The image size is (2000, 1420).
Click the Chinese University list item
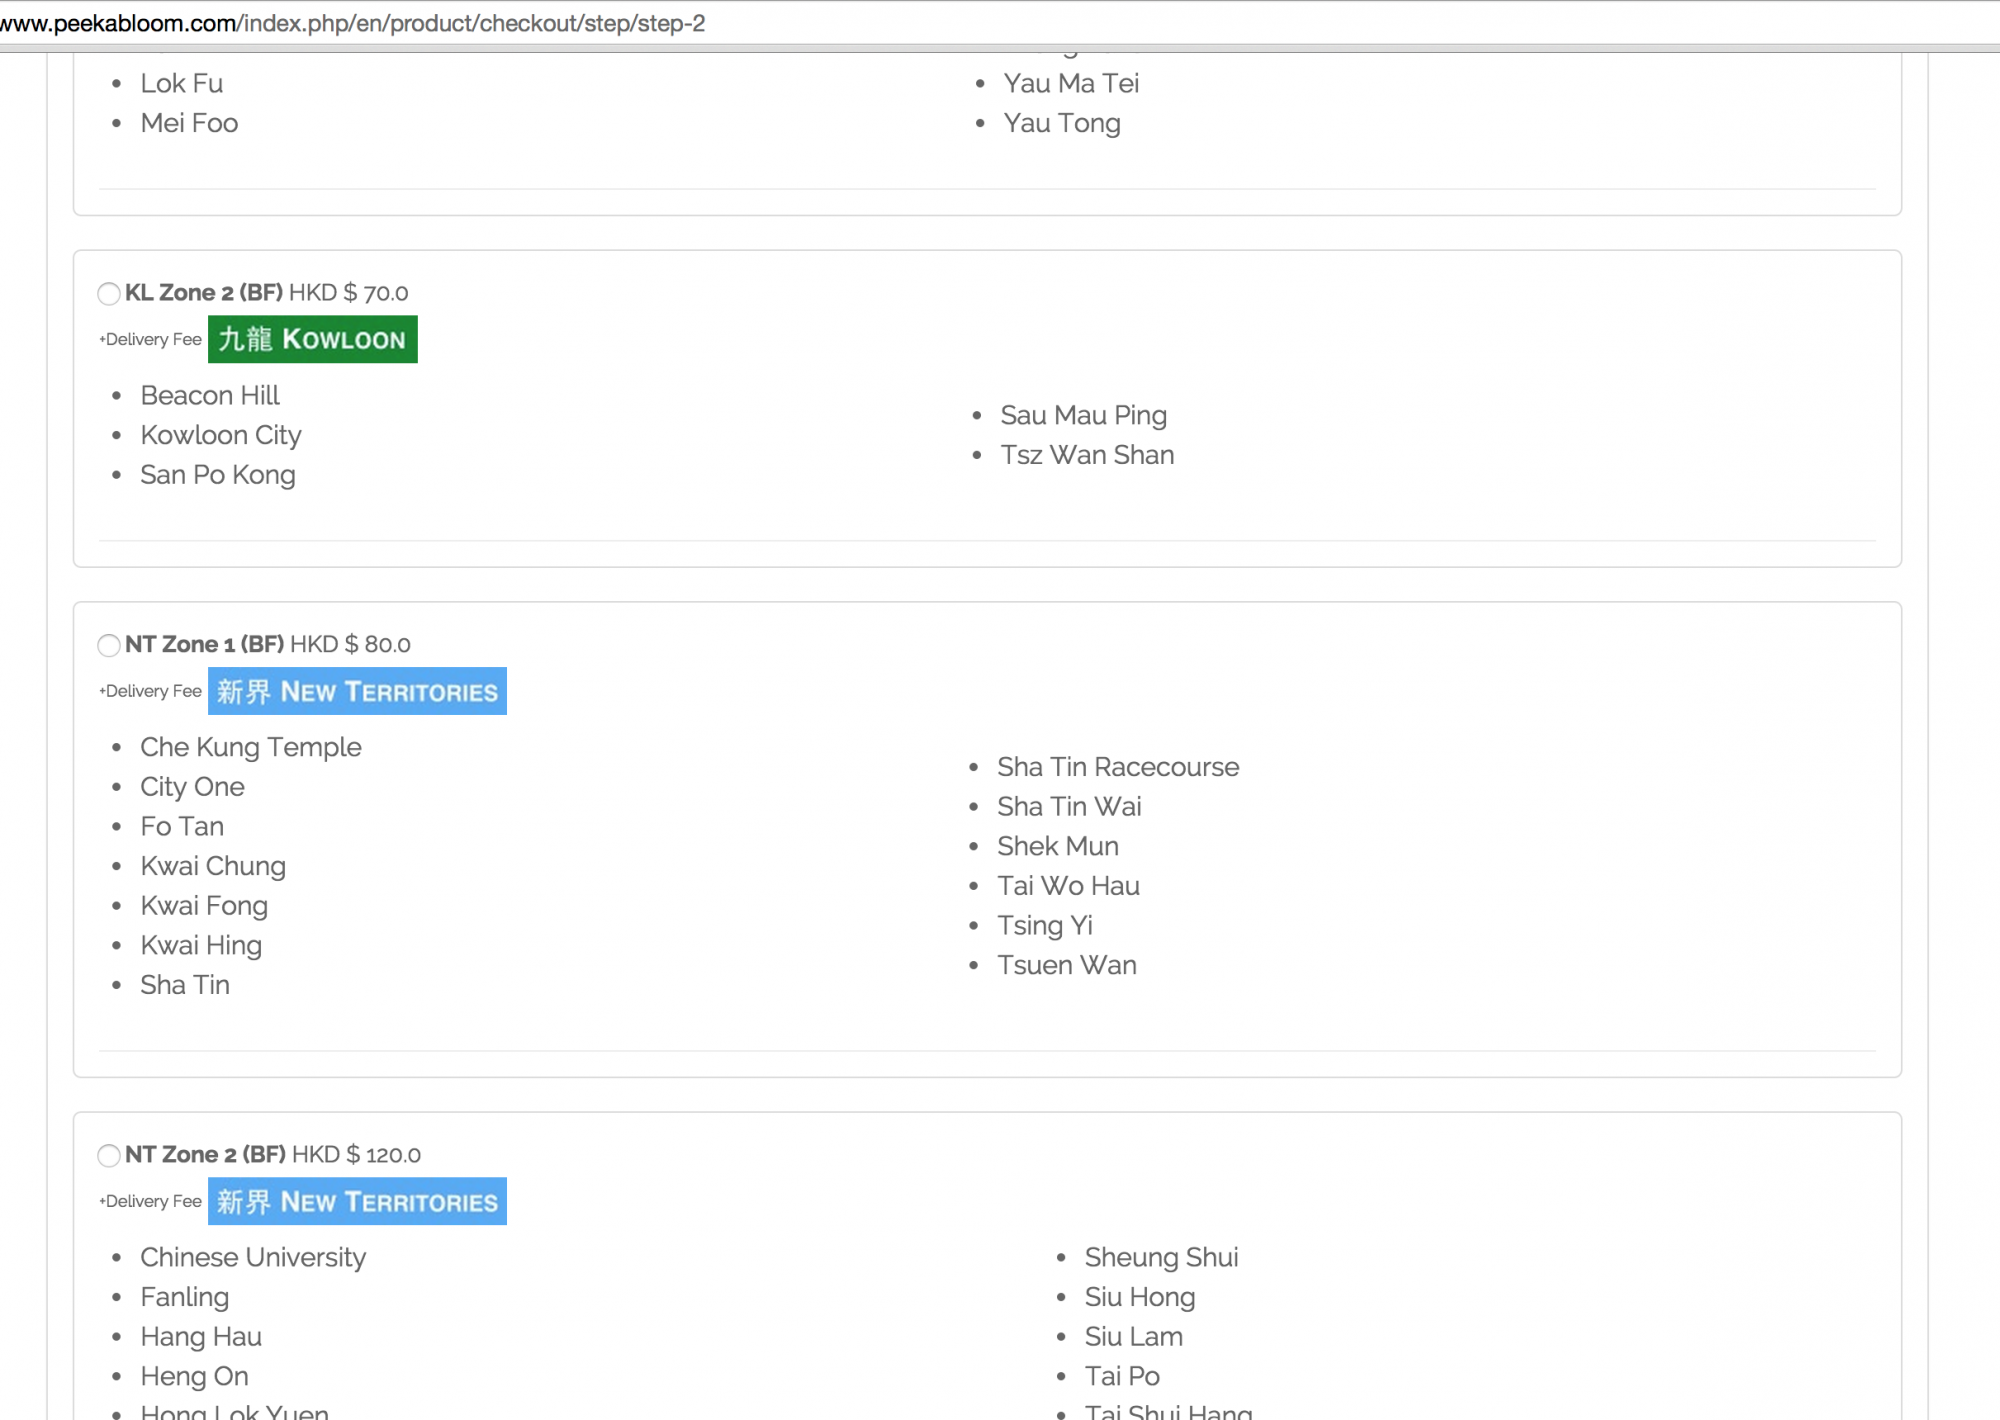click(x=253, y=1257)
